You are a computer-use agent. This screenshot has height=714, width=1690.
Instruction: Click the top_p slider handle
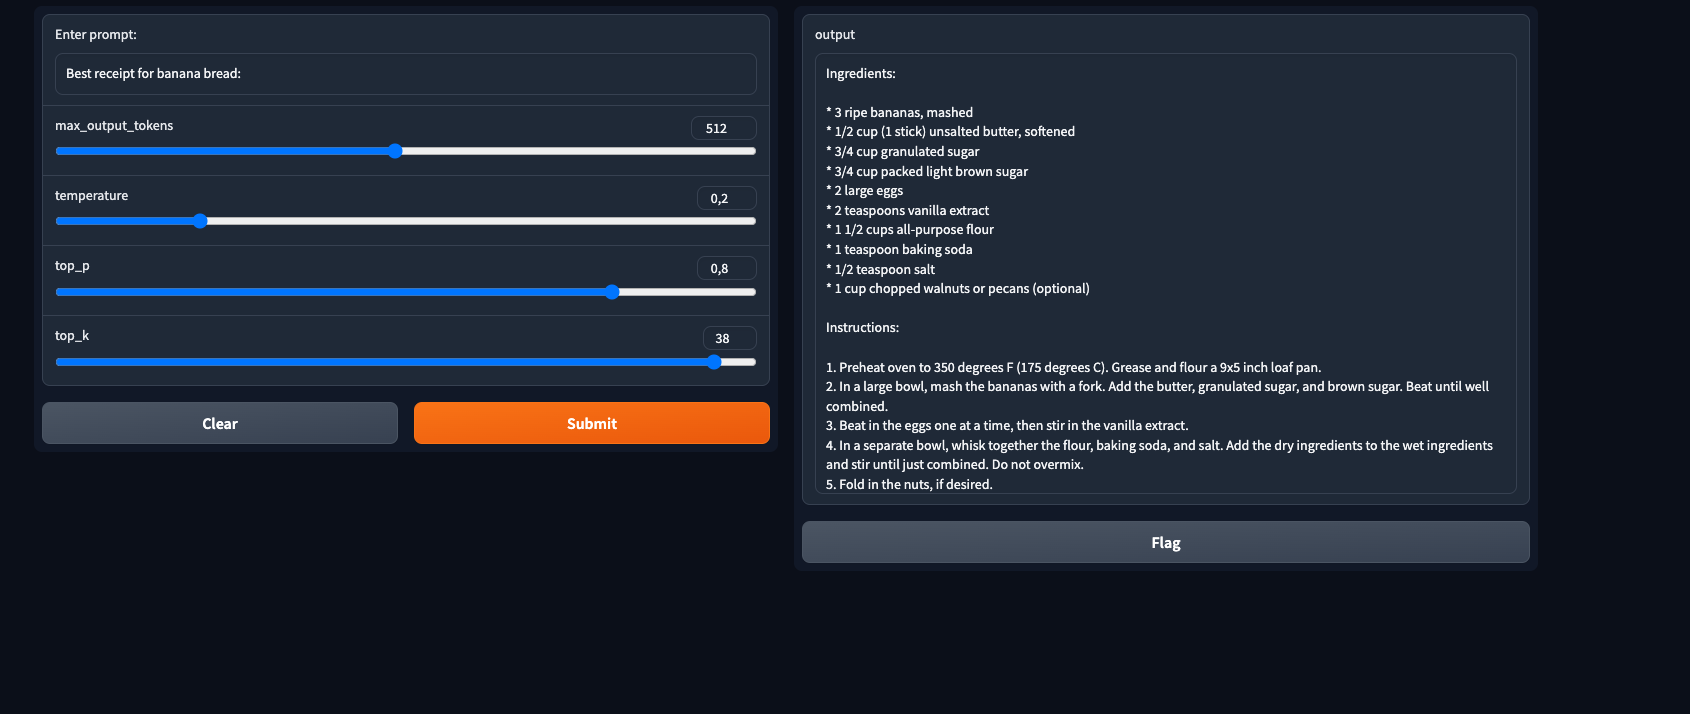612,292
